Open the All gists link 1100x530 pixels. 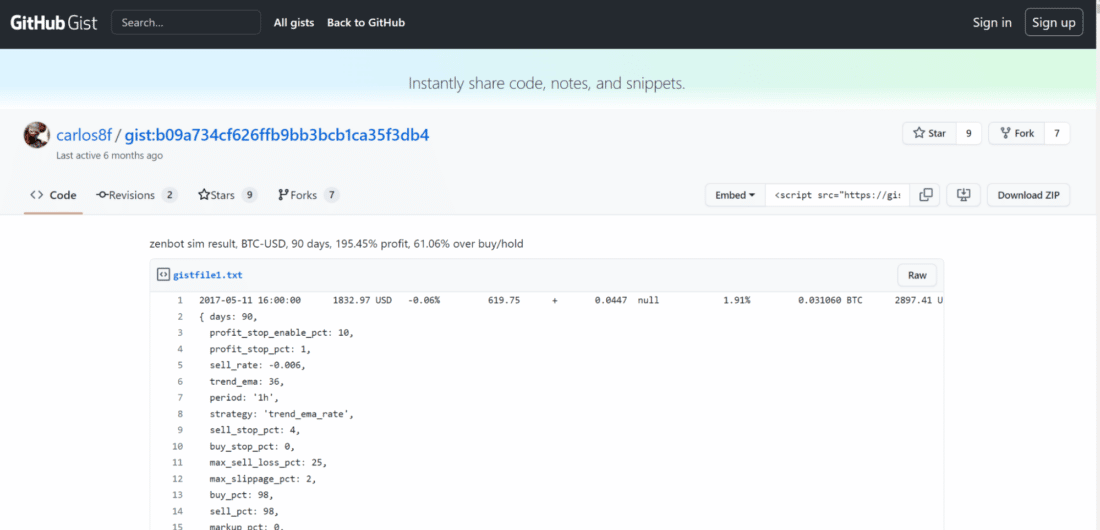[294, 23]
